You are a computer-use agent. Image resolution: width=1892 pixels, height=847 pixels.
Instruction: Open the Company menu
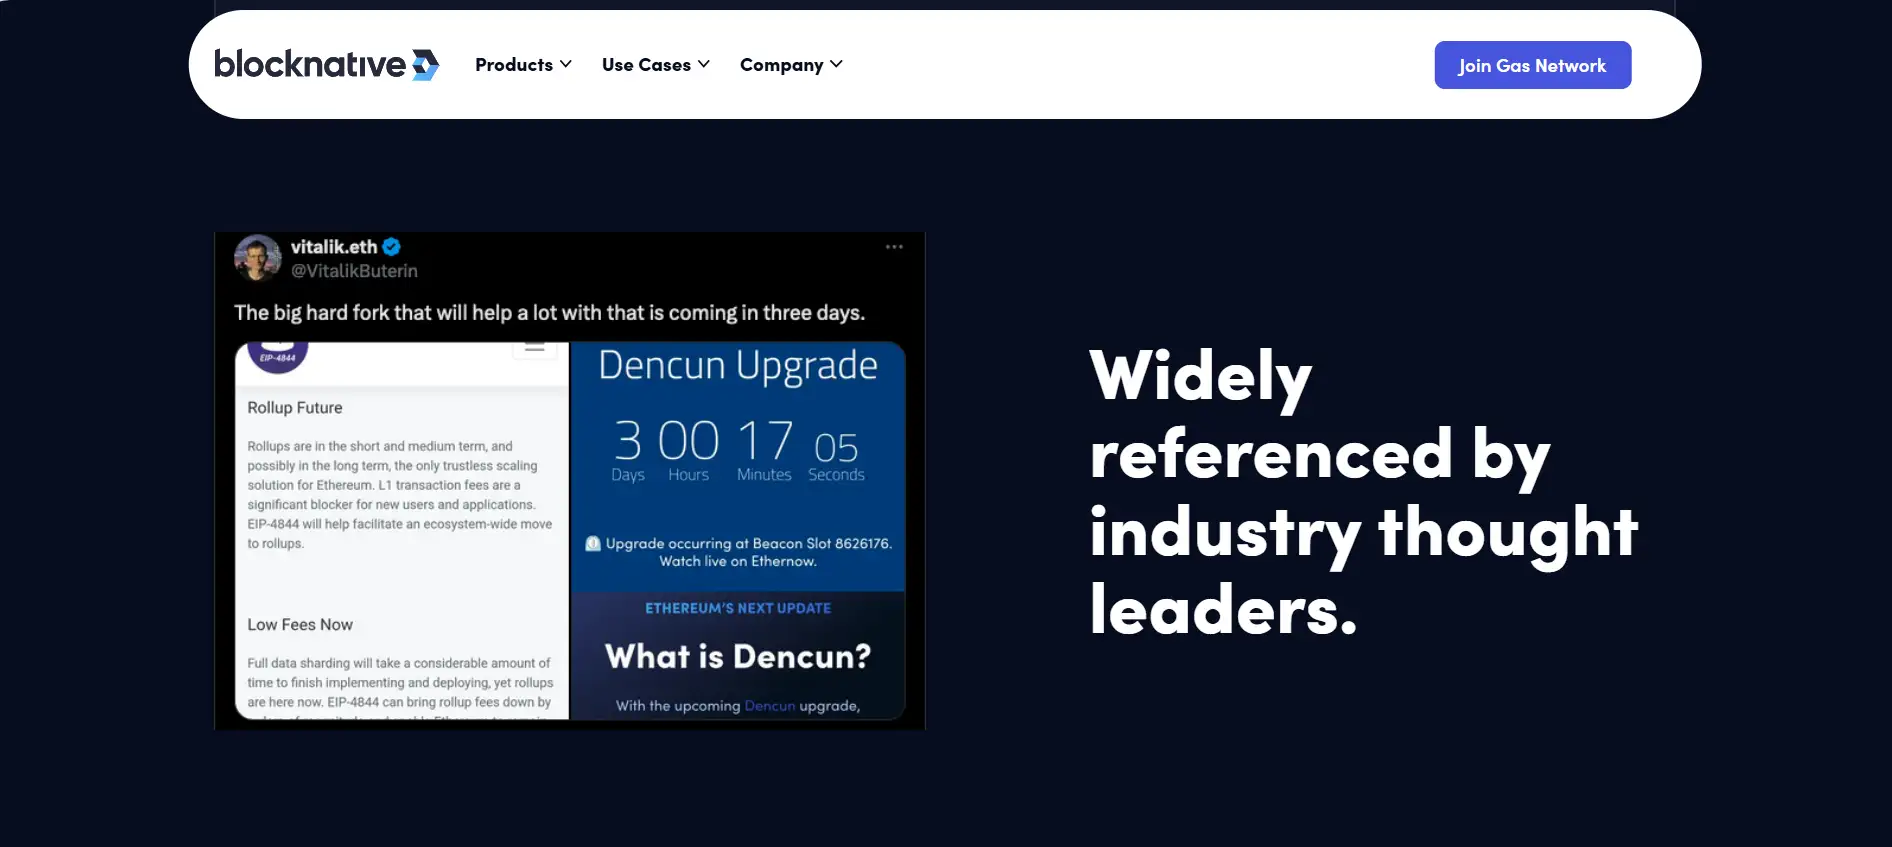click(781, 65)
